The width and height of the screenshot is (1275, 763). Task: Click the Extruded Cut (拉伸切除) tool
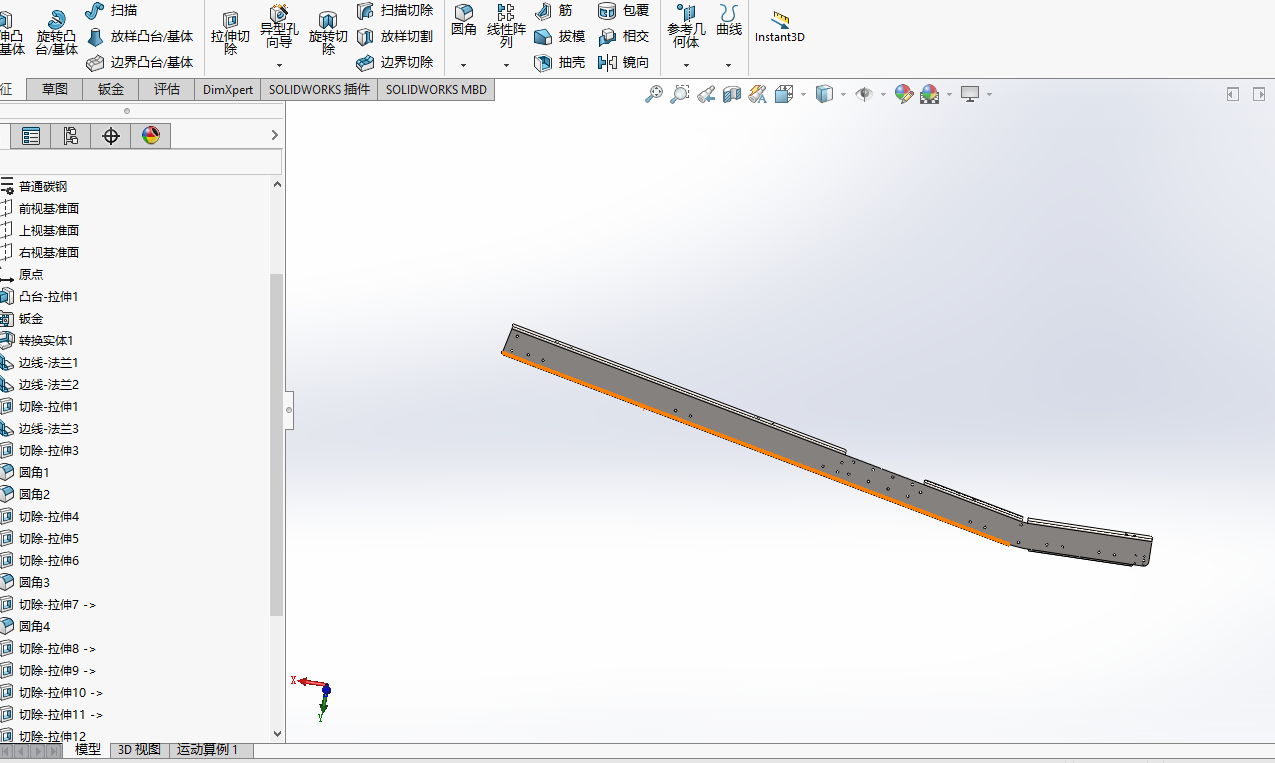pyautogui.click(x=230, y=33)
